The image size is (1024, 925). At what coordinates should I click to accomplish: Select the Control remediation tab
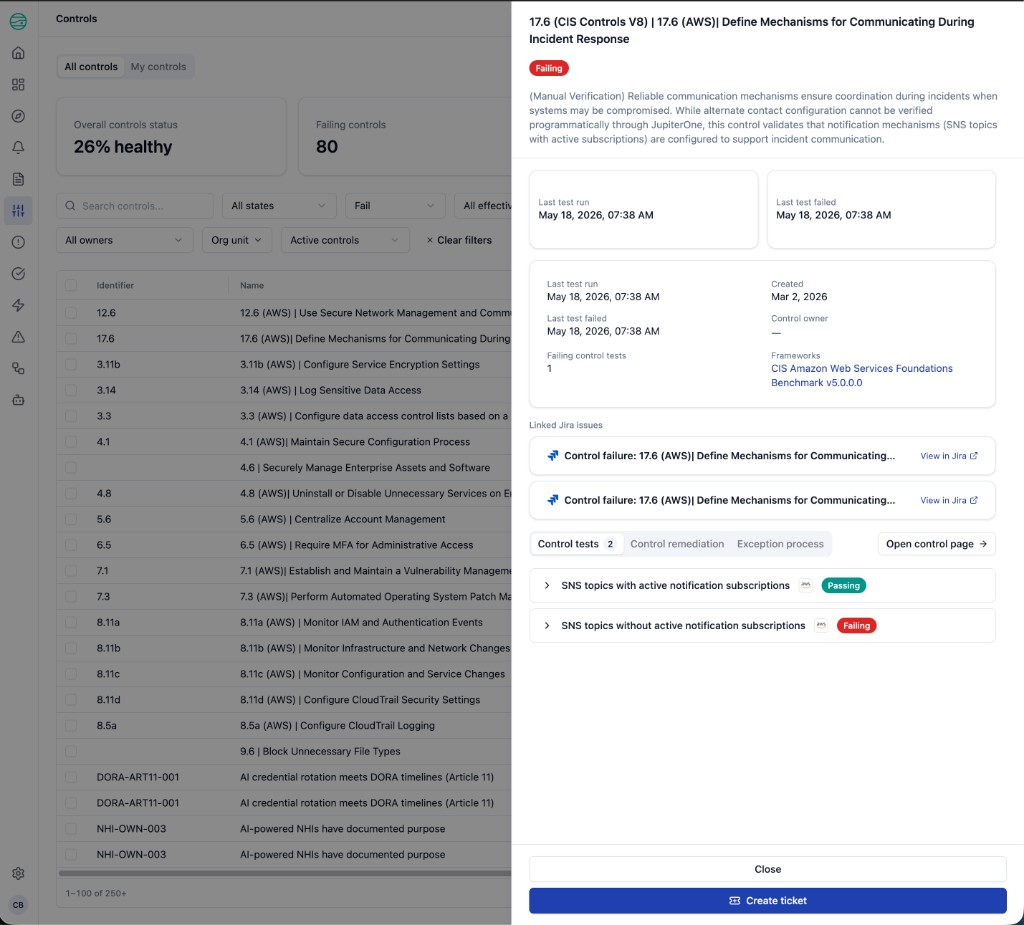pyautogui.click(x=677, y=544)
